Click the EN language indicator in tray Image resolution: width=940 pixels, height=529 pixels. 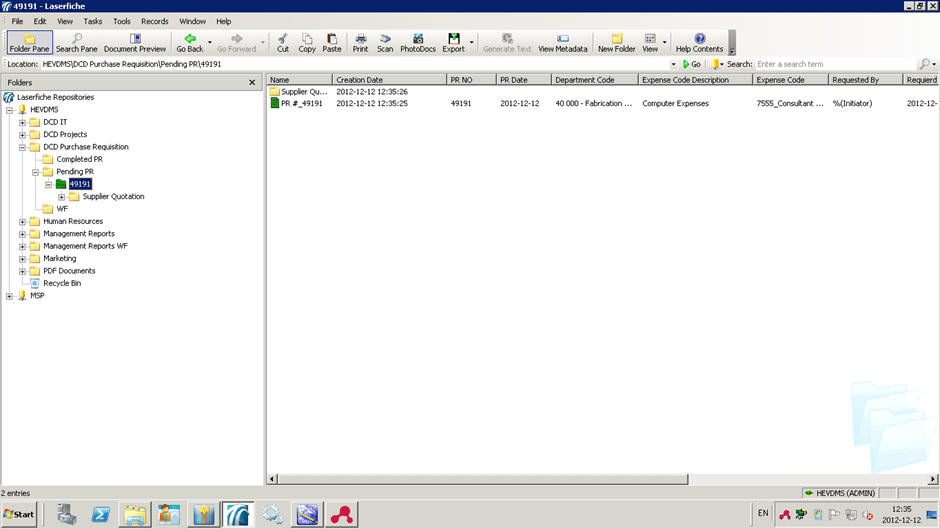pos(763,513)
